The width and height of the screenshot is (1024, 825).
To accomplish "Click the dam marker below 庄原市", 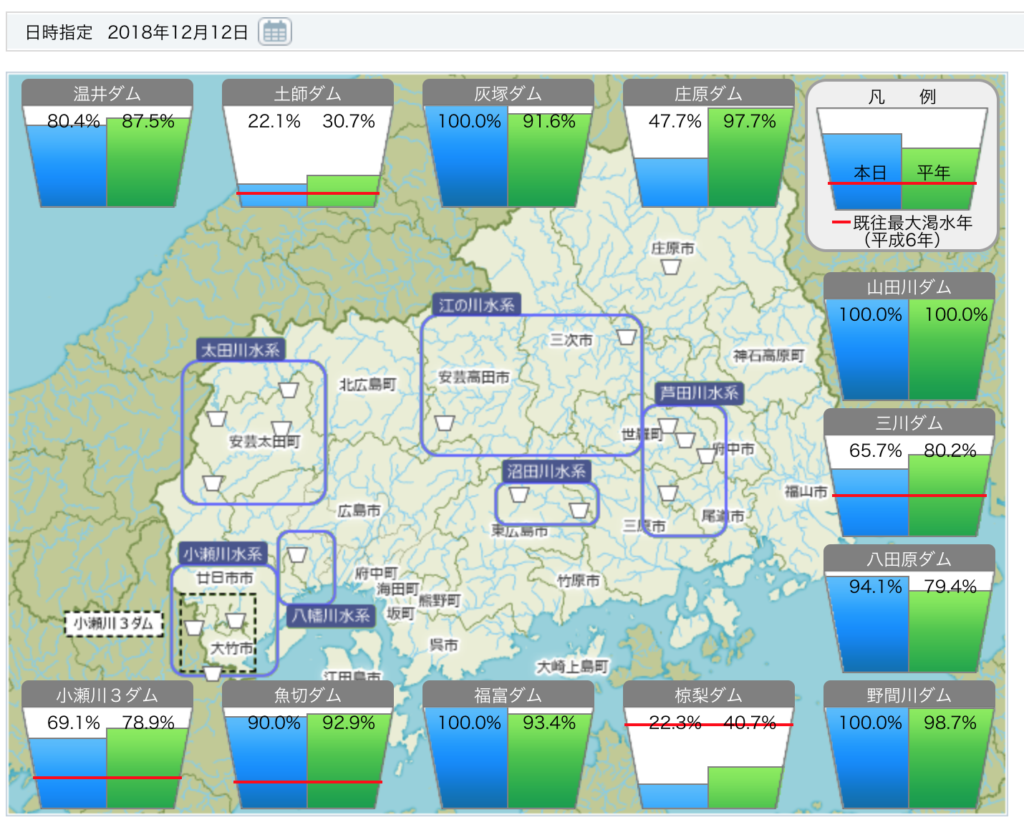I will pos(673,267).
